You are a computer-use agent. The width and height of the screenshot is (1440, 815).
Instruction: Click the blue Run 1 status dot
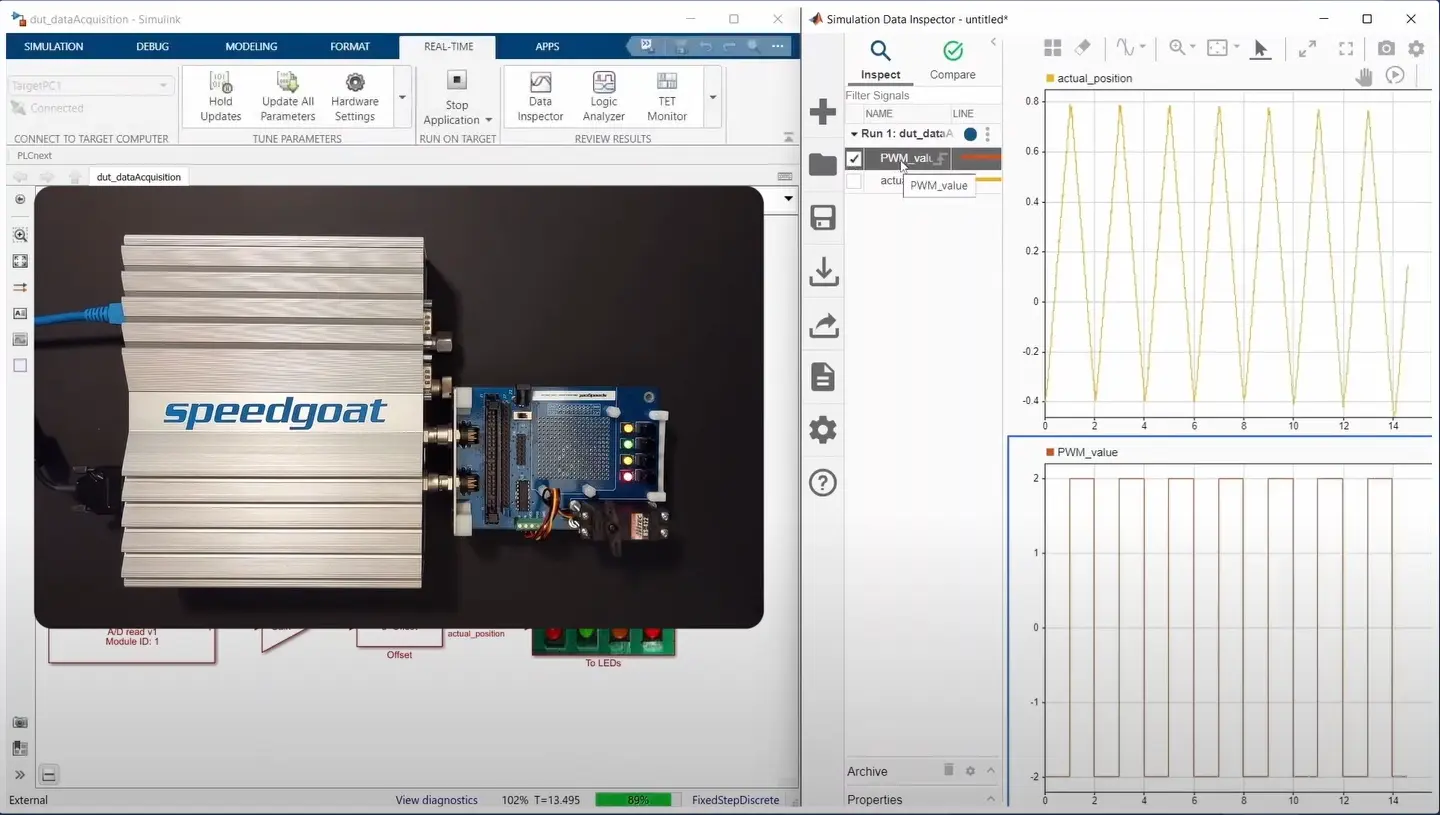tap(970, 134)
